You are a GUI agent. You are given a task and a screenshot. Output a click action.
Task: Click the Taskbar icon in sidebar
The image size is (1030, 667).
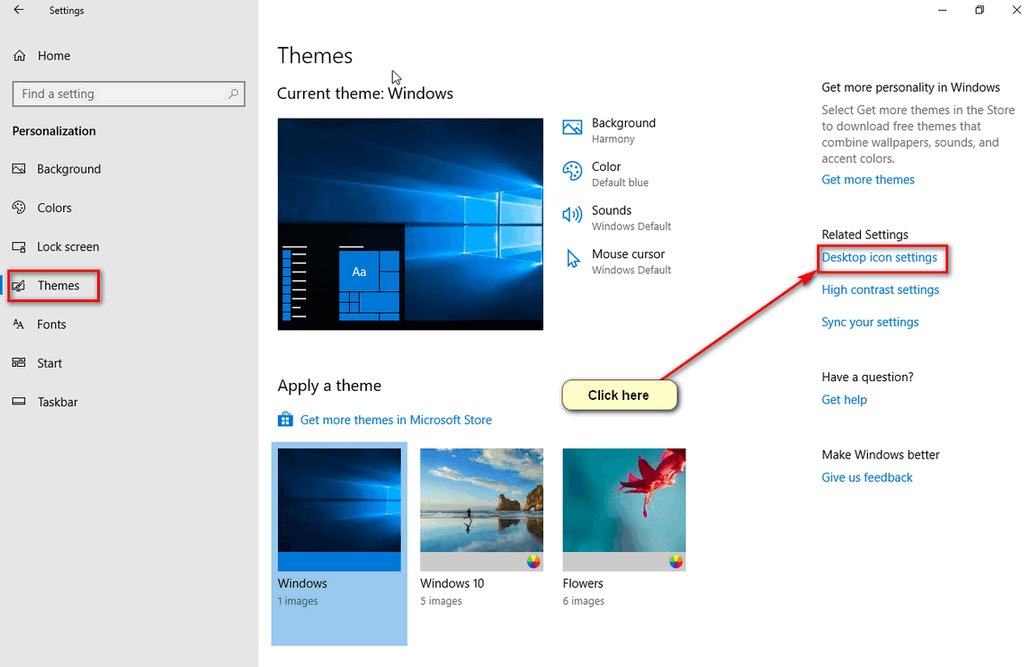[x=19, y=402]
